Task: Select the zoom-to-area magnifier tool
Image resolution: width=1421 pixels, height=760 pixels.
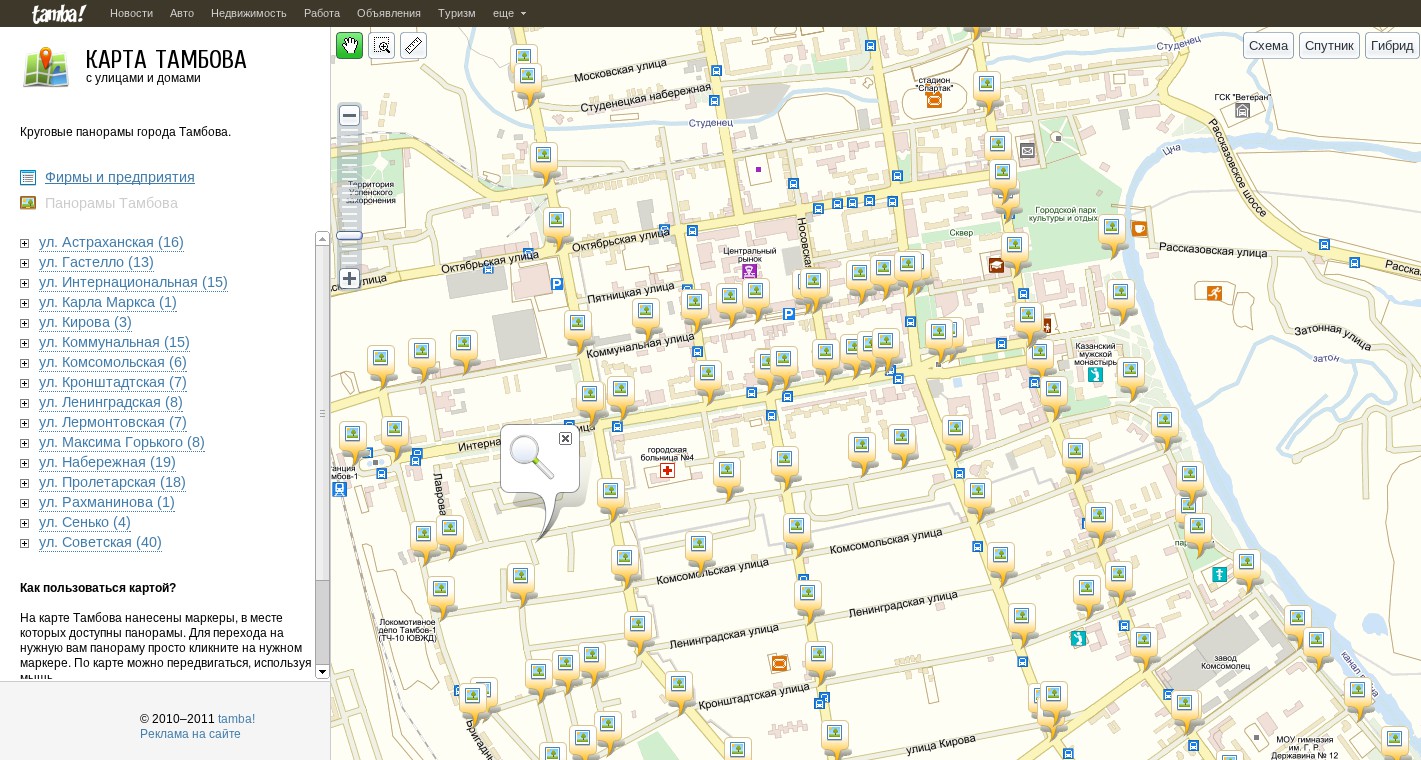Action: 382,46
